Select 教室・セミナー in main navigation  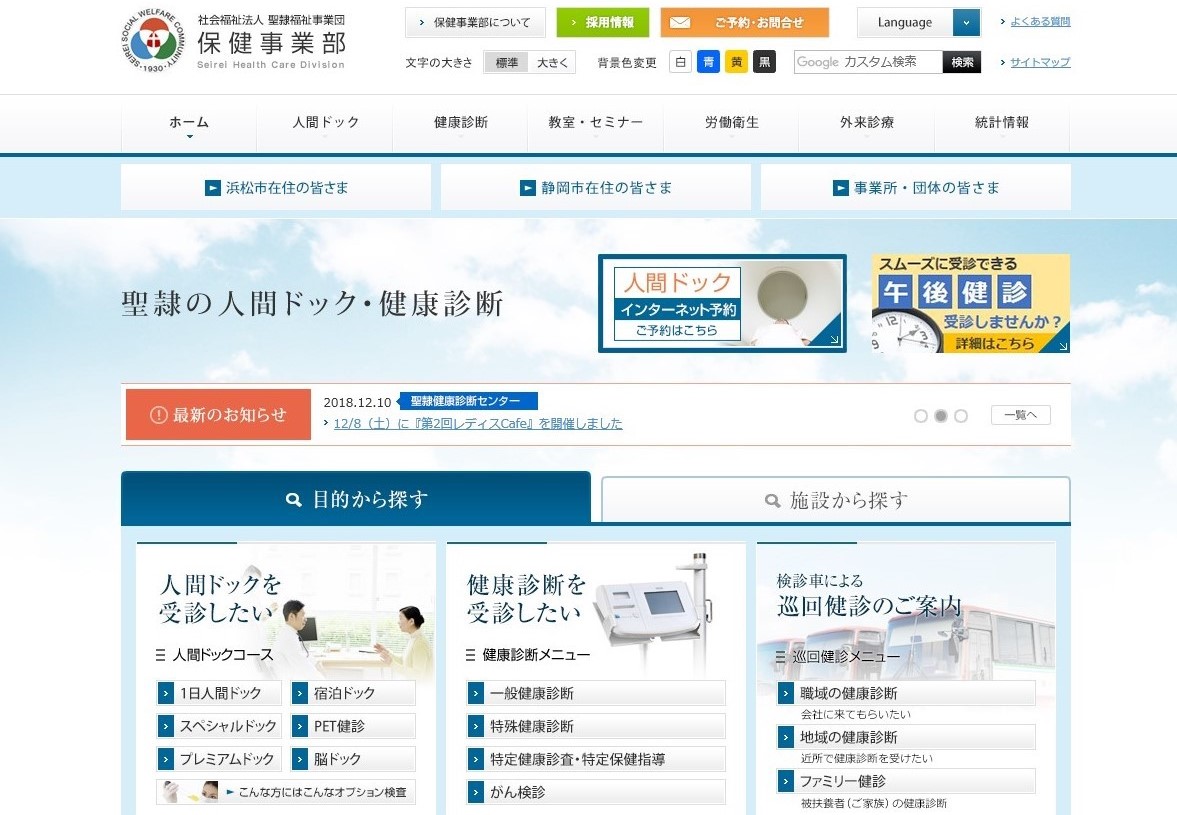(595, 123)
